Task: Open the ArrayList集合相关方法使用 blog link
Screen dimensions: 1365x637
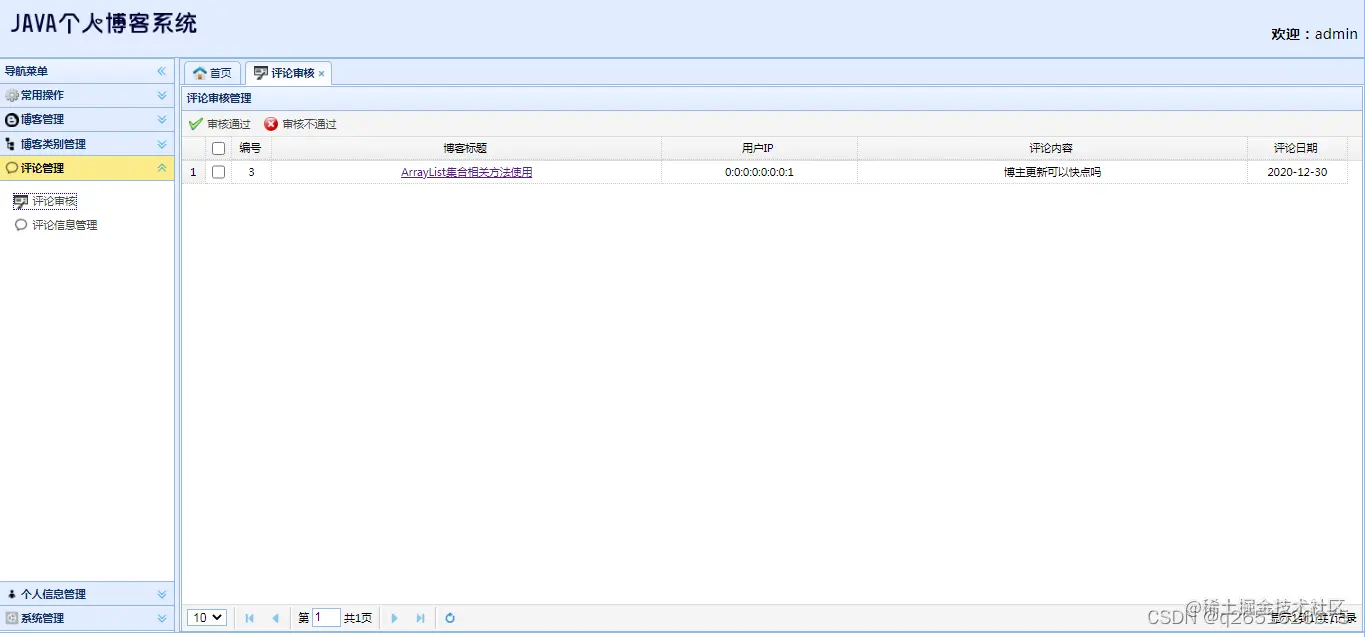Action: coord(466,172)
